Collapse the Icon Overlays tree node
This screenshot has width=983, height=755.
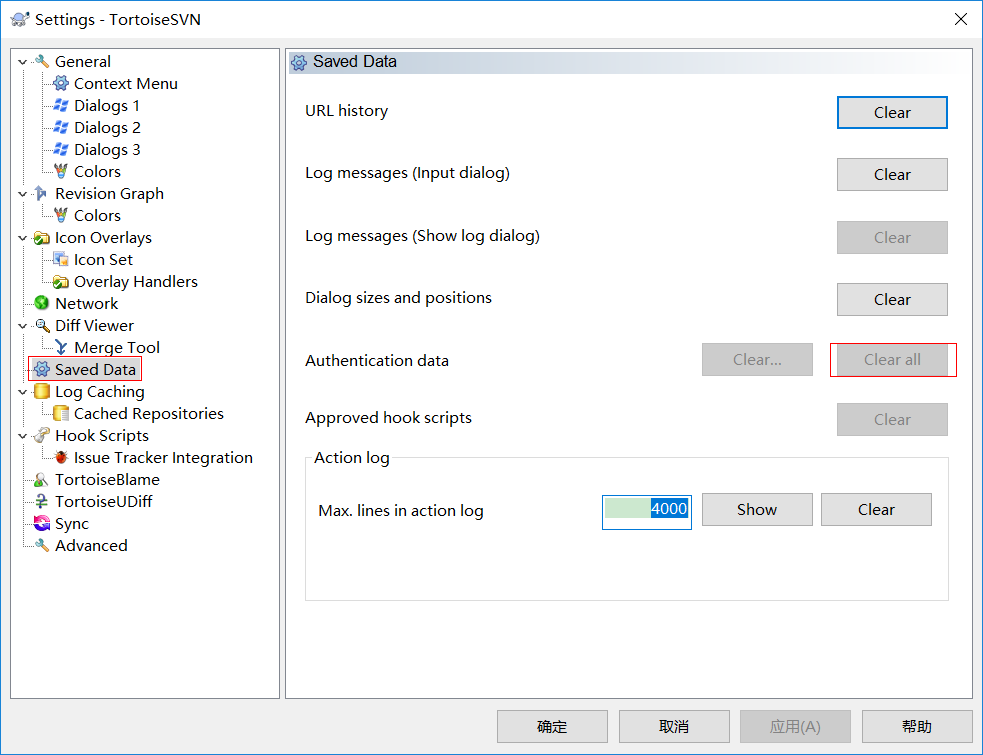pyautogui.click(x=23, y=238)
